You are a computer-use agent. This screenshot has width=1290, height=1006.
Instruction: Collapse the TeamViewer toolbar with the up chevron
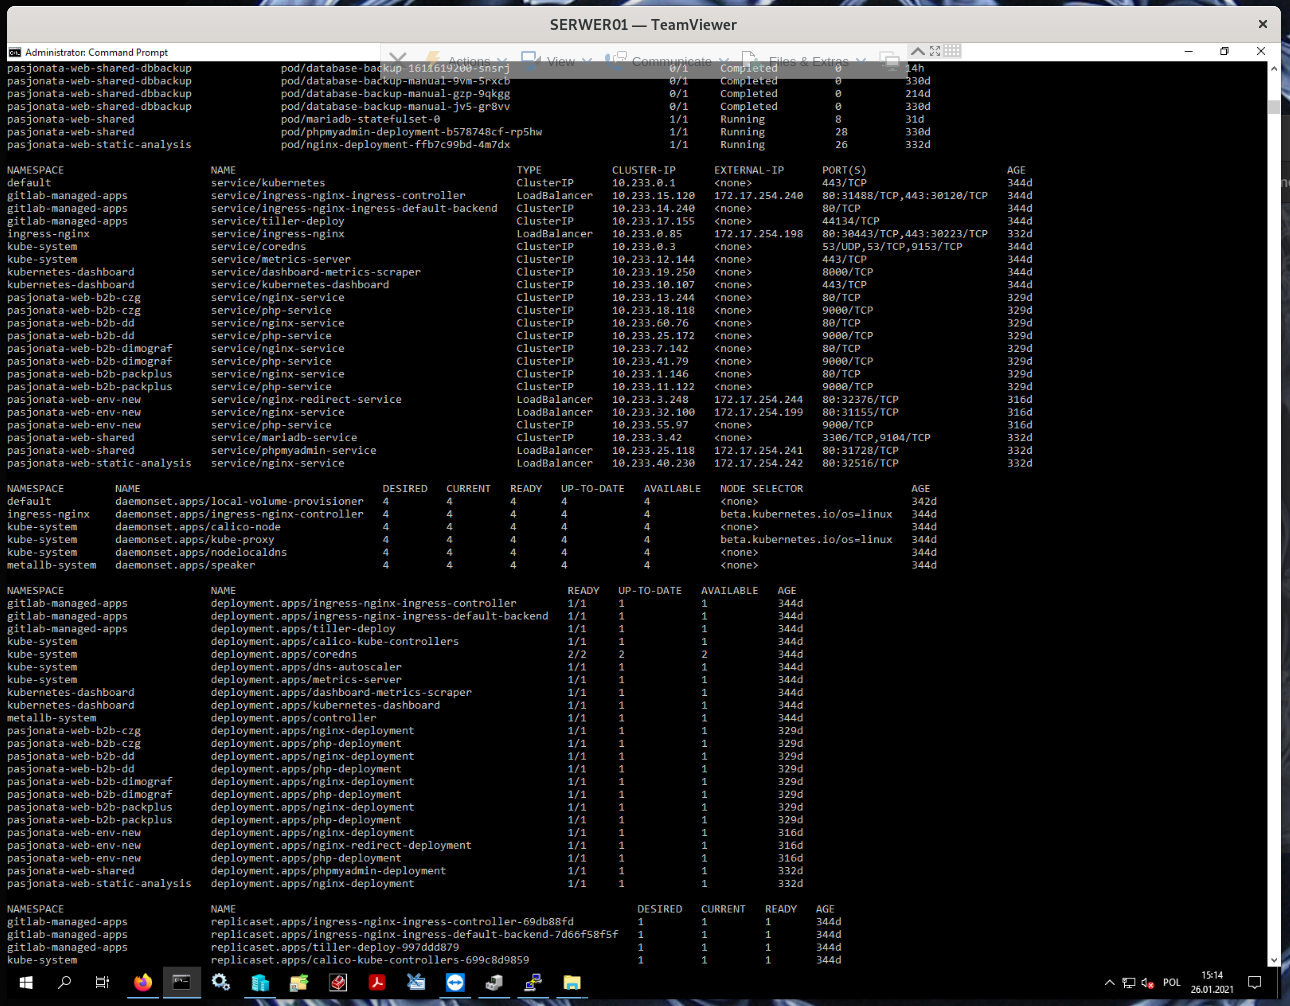click(x=917, y=50)
